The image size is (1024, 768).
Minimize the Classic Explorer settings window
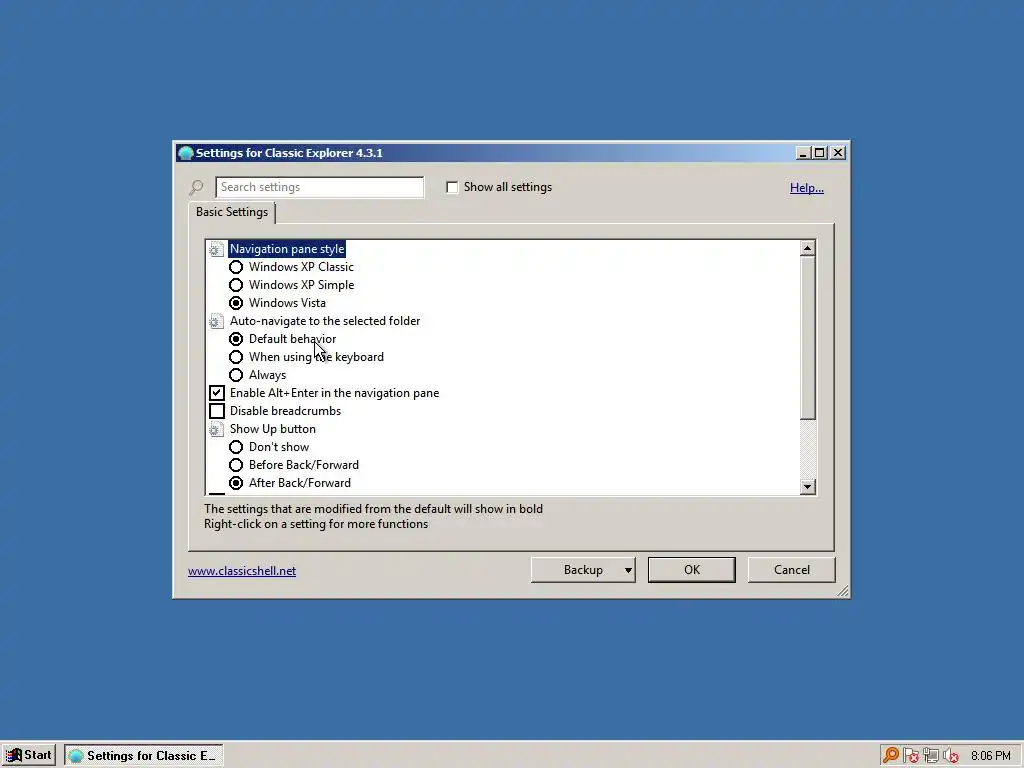coord(803,153)
